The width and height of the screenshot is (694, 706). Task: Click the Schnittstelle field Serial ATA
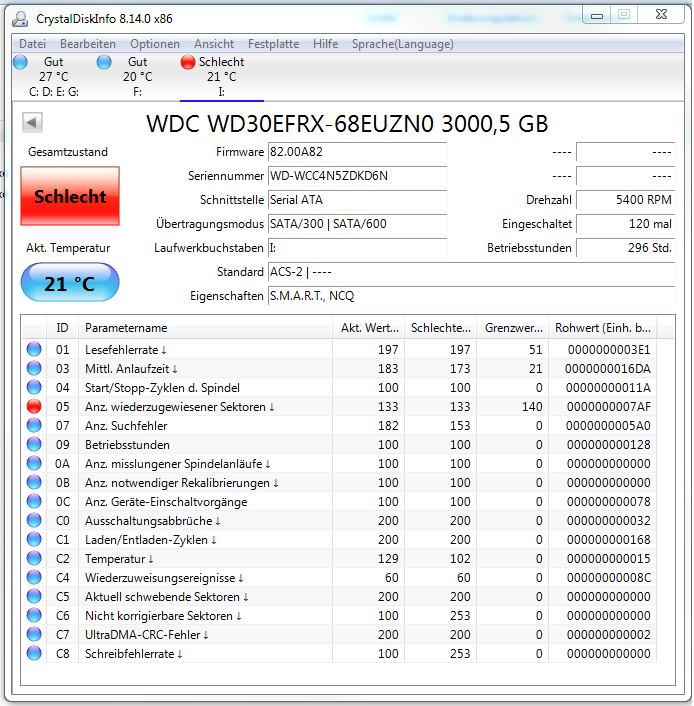coord(358,200)
